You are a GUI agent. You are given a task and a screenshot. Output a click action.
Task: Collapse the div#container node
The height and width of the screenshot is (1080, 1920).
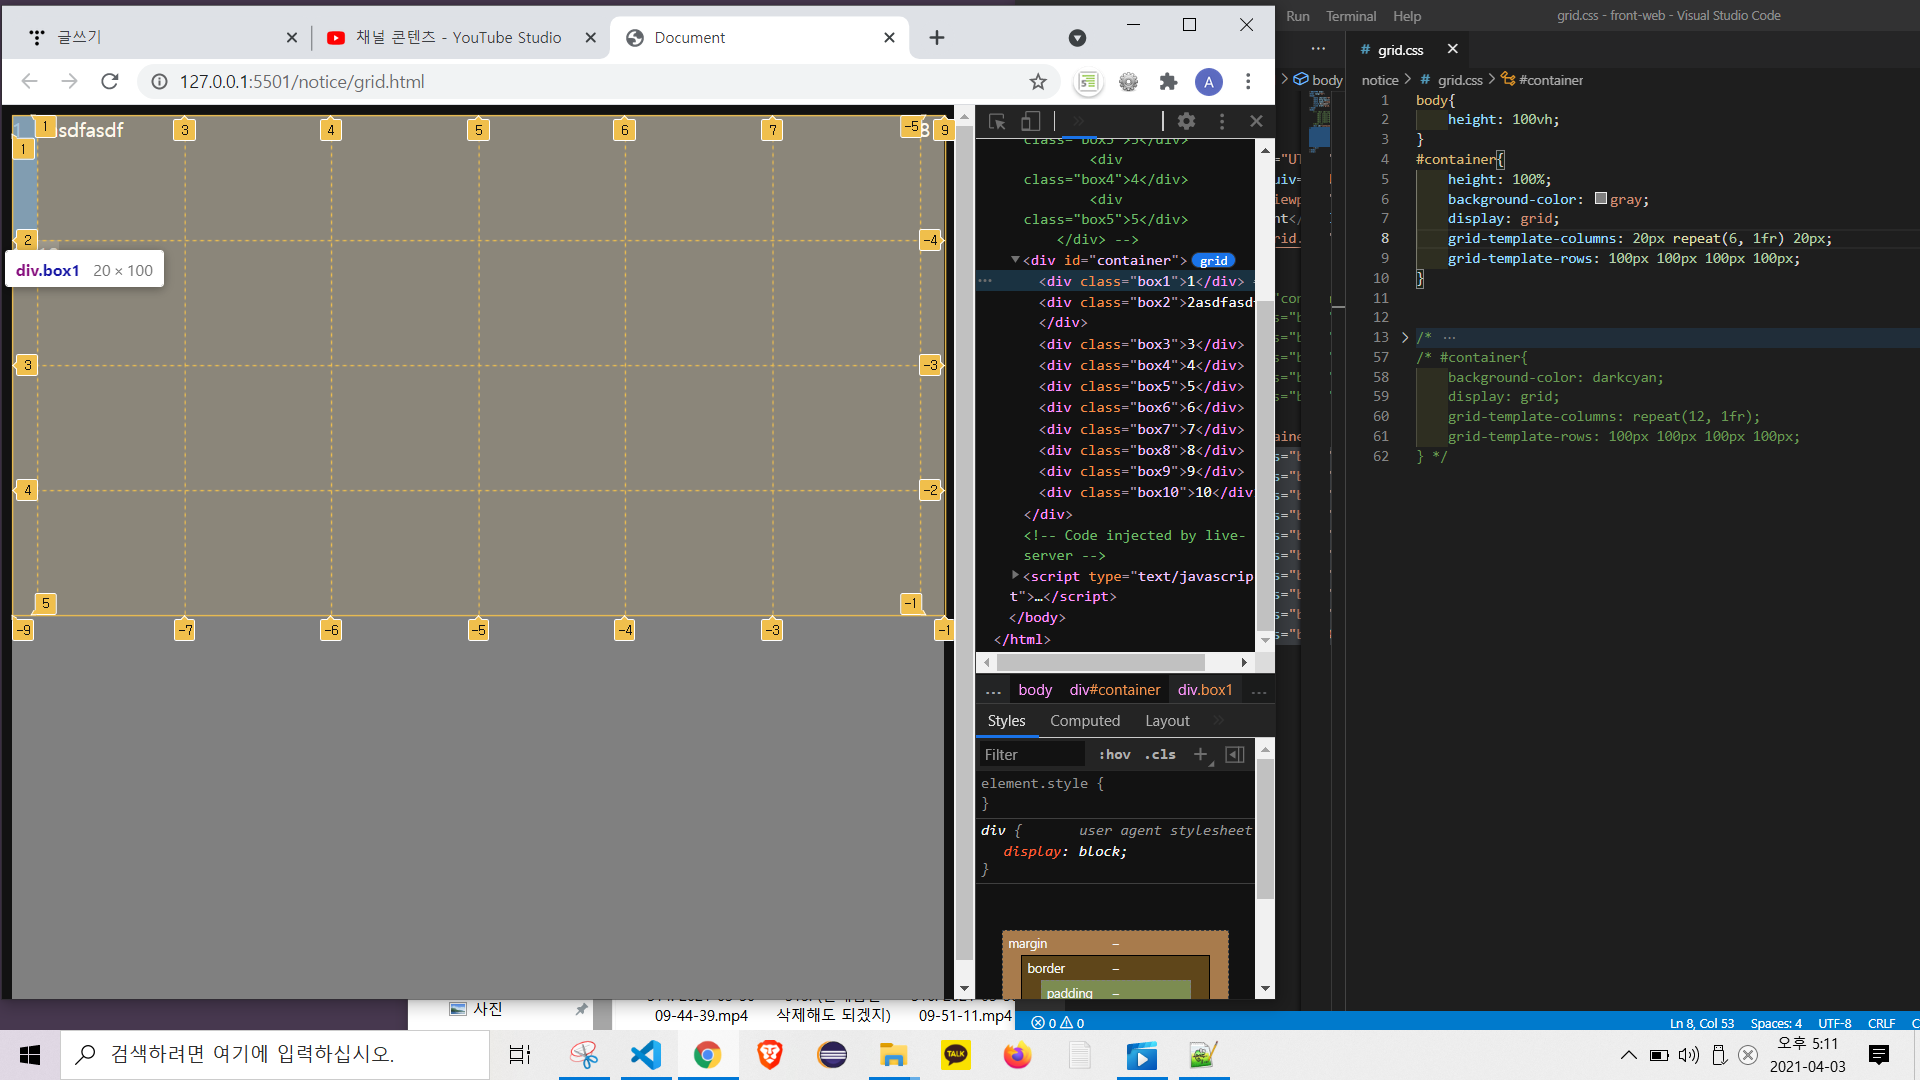1014,260
